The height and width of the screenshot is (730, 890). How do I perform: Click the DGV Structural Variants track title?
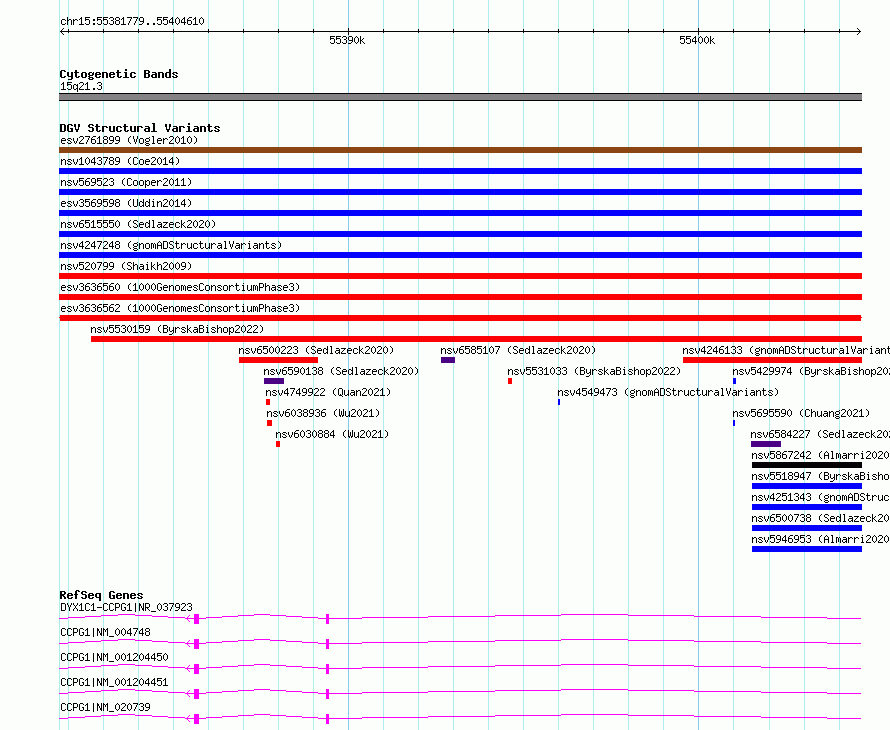[x=140, y=128]
